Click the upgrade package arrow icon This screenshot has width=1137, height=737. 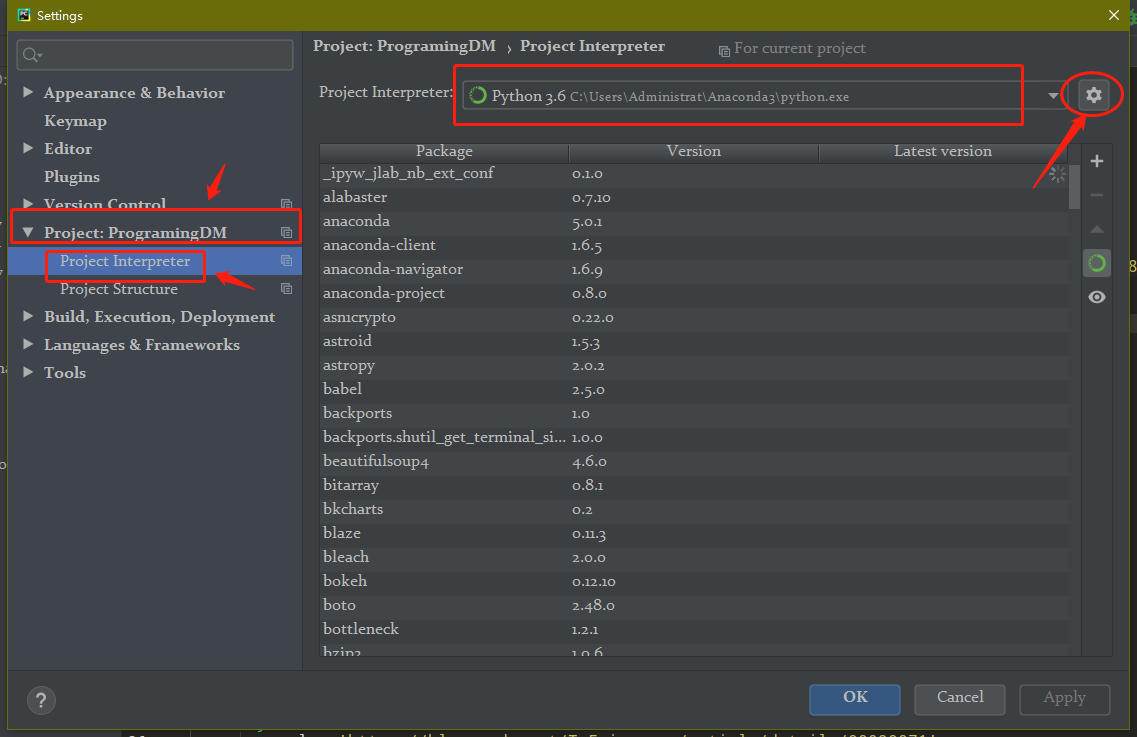click(1097, 229)
